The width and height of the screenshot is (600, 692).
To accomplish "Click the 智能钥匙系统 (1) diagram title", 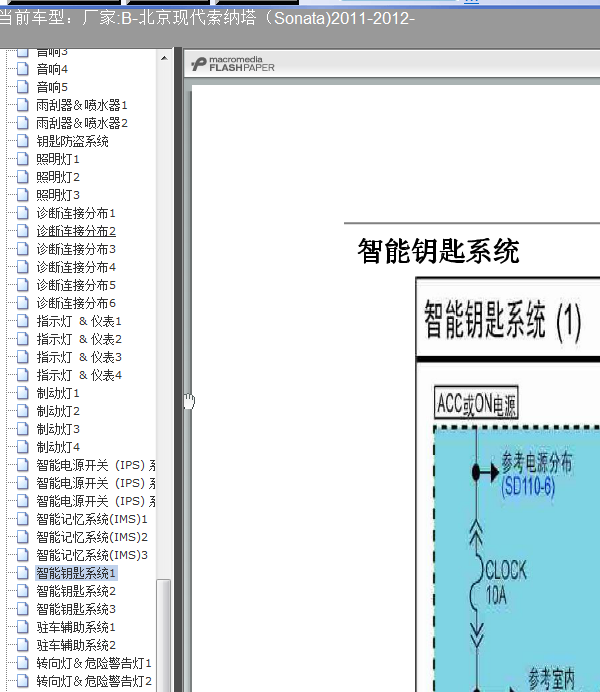I will pyautogui.click(x=502, y=320).
